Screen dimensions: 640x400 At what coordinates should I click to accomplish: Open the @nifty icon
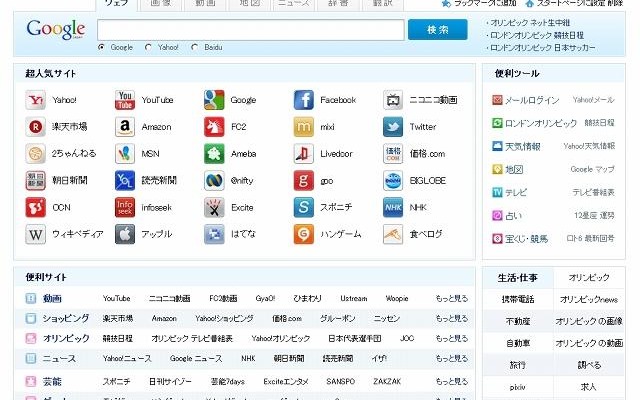[x=214, y=181]
